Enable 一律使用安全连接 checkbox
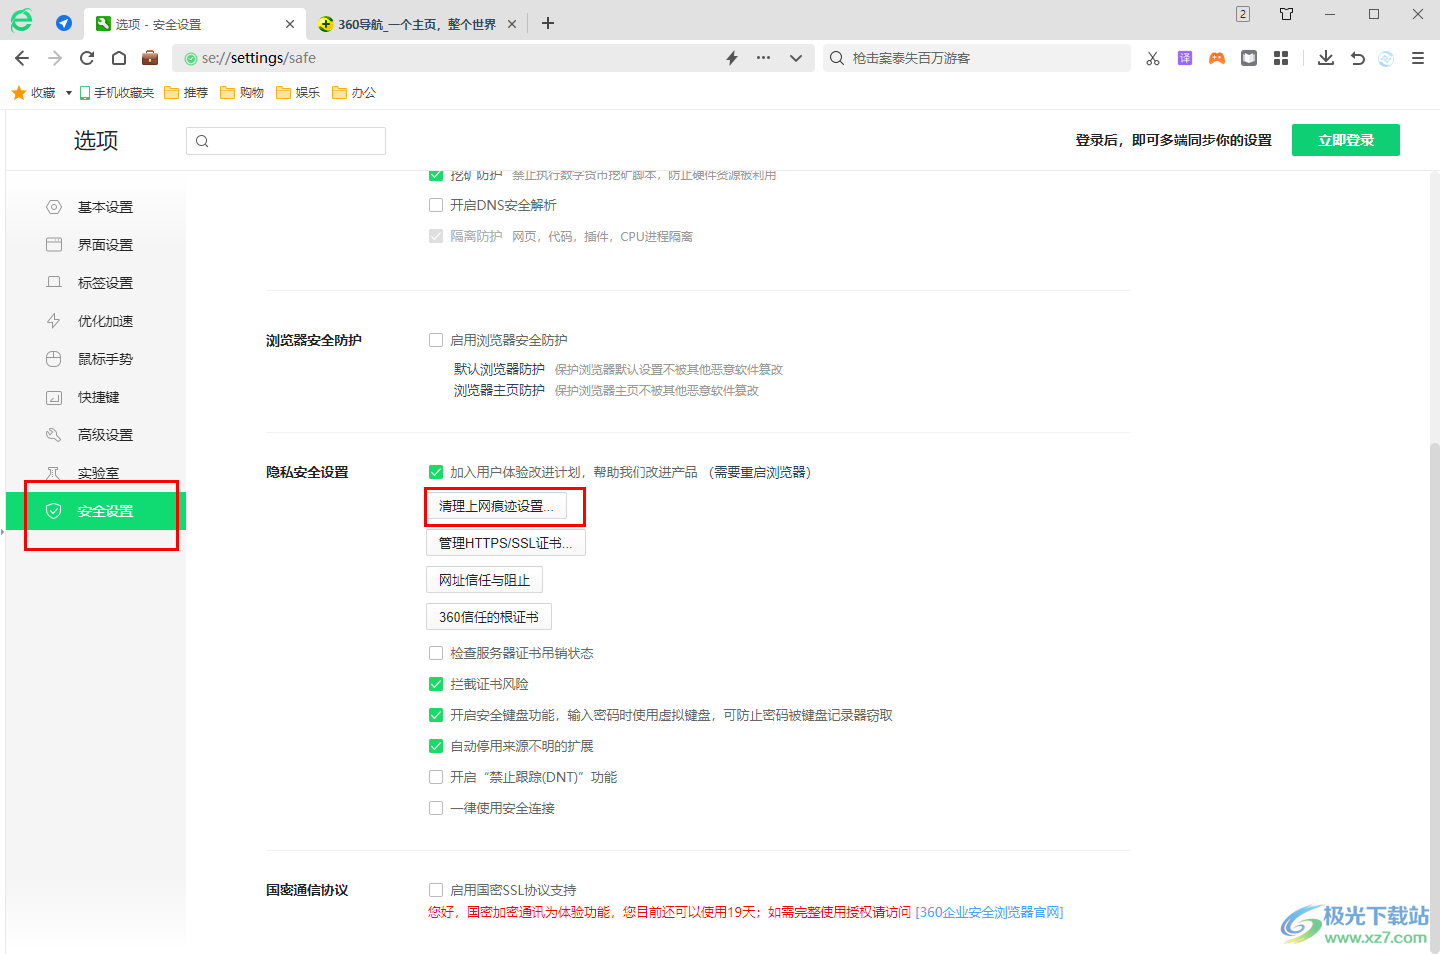The height and width of the screenshot is (954, 1440). pyautogui.click(x=436, y=808)
